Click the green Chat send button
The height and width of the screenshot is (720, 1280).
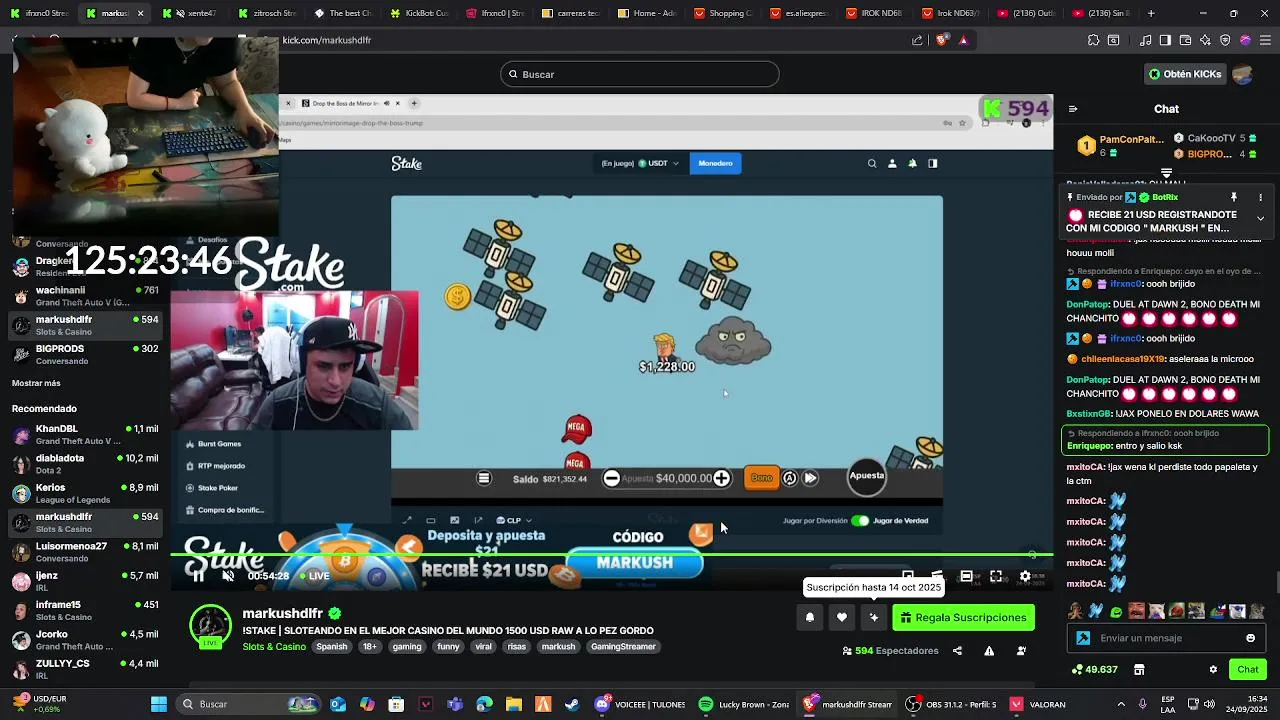[1248, 670]
